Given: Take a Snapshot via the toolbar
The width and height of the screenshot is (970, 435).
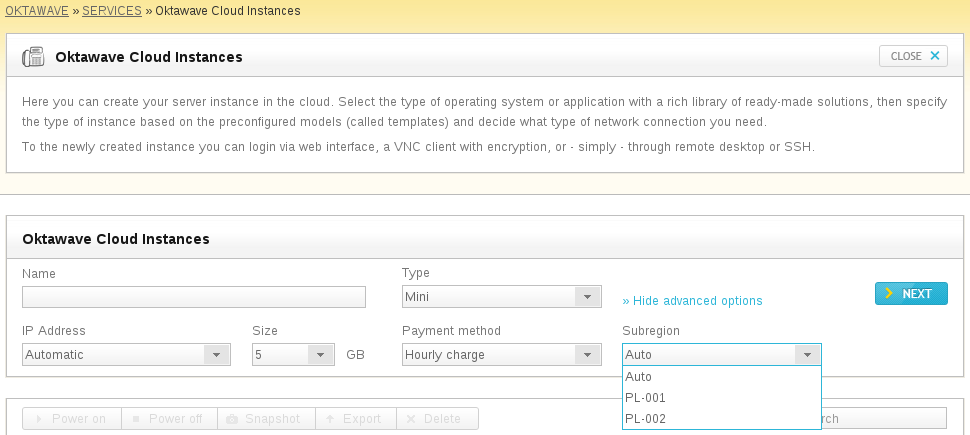Looking at the screenshot, I should pyautogui.click(x=267, y=418).
